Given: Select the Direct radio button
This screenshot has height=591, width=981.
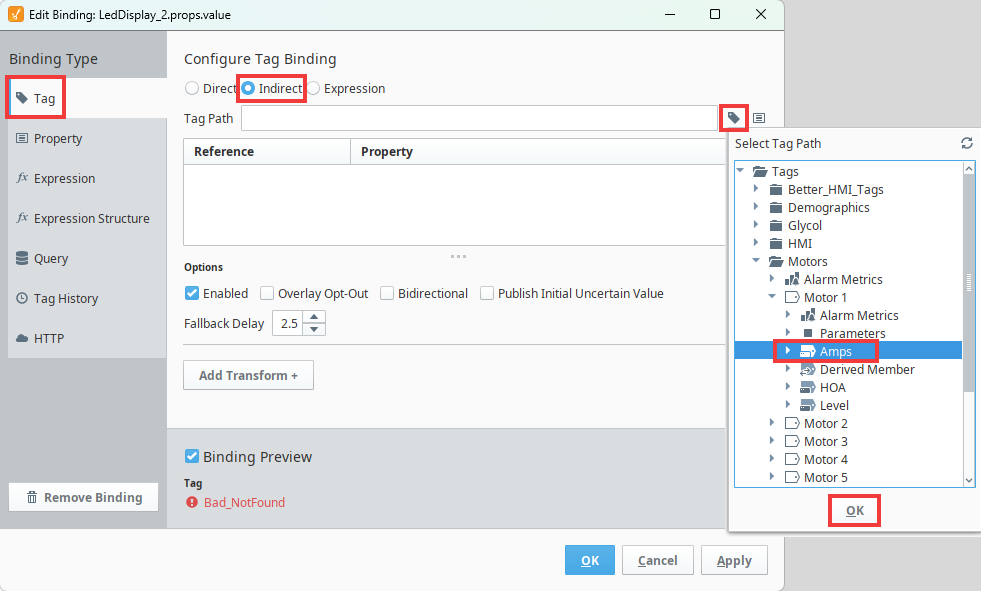Looking at the screenshot, I should (x=192, y=88).
